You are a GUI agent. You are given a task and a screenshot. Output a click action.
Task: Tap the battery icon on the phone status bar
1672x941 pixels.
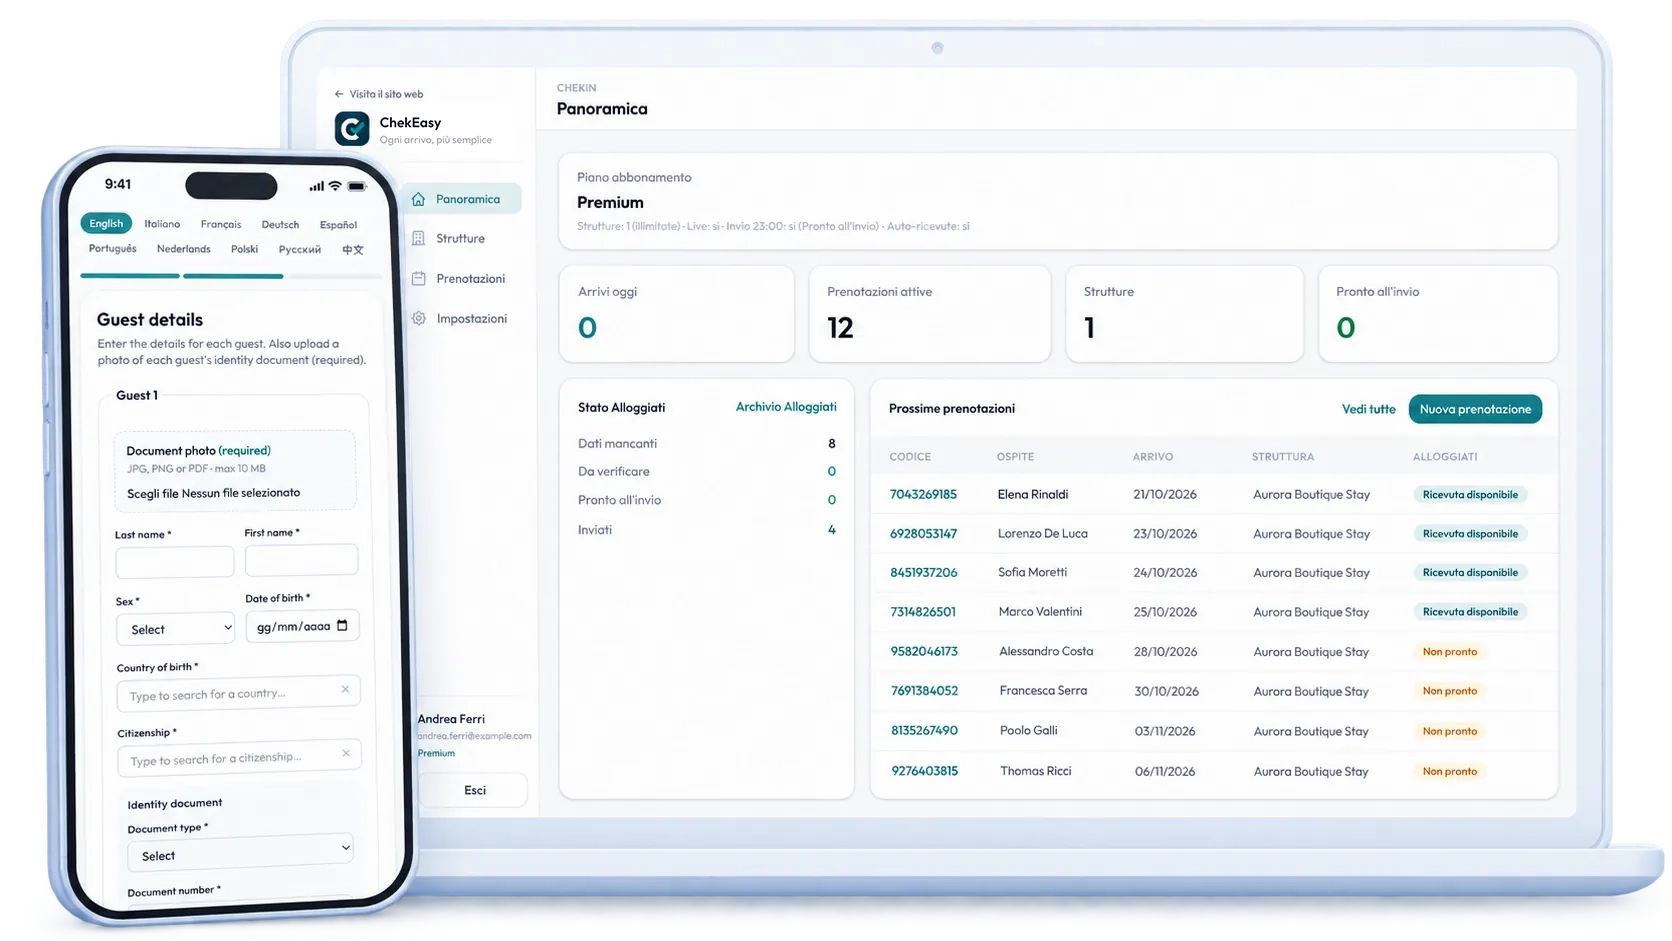[357, 186]
